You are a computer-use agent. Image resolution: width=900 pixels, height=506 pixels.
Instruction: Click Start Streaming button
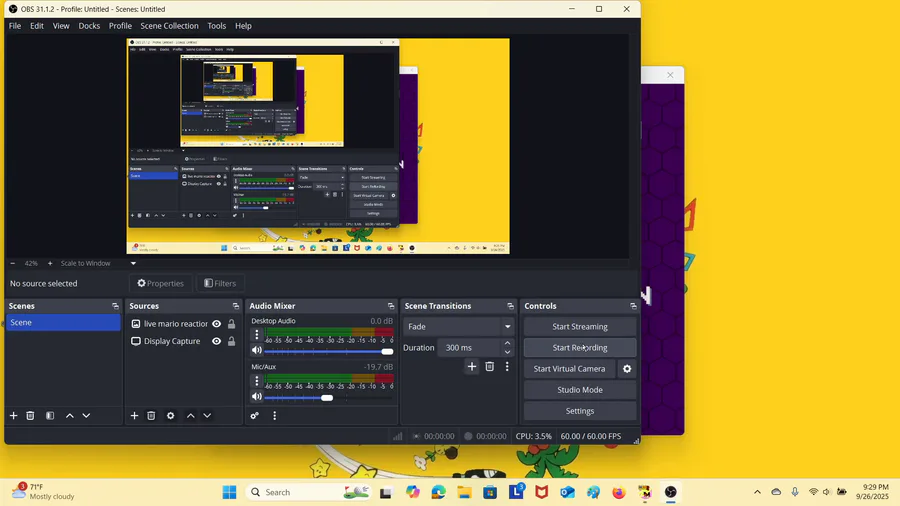coord(580,326)
